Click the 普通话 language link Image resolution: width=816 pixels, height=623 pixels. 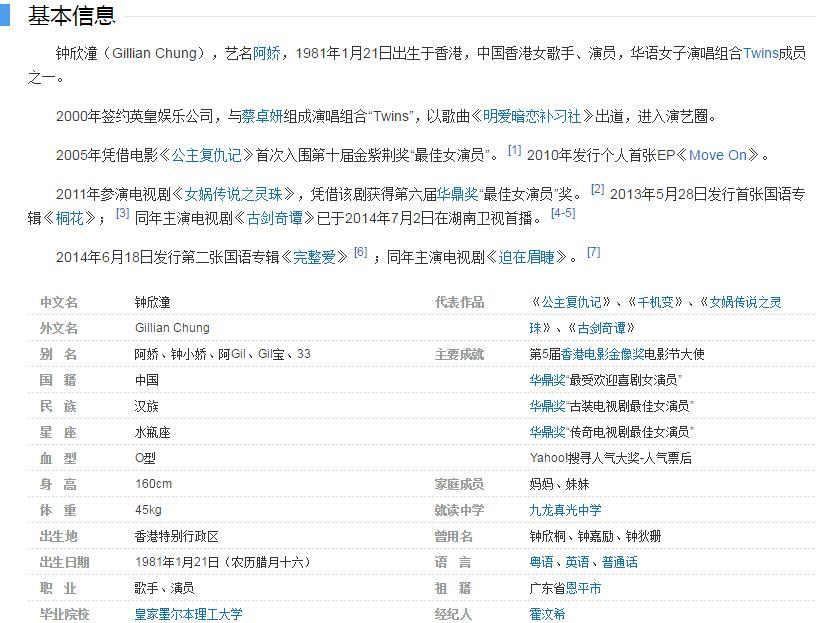coord(620,562)
